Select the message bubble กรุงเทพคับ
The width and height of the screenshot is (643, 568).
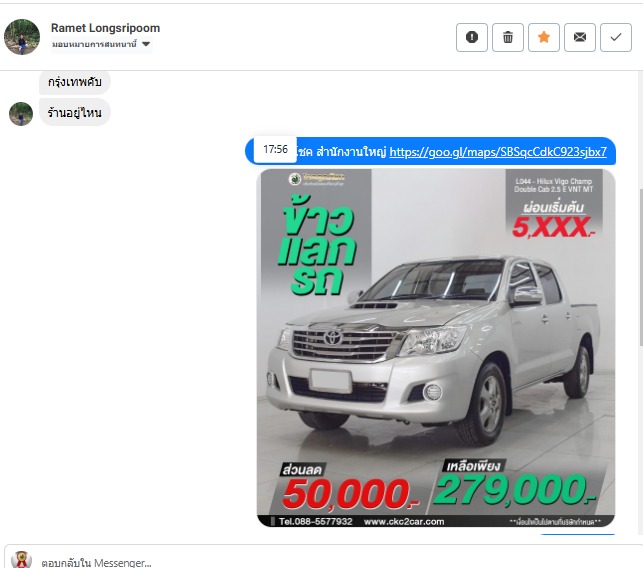75,82
